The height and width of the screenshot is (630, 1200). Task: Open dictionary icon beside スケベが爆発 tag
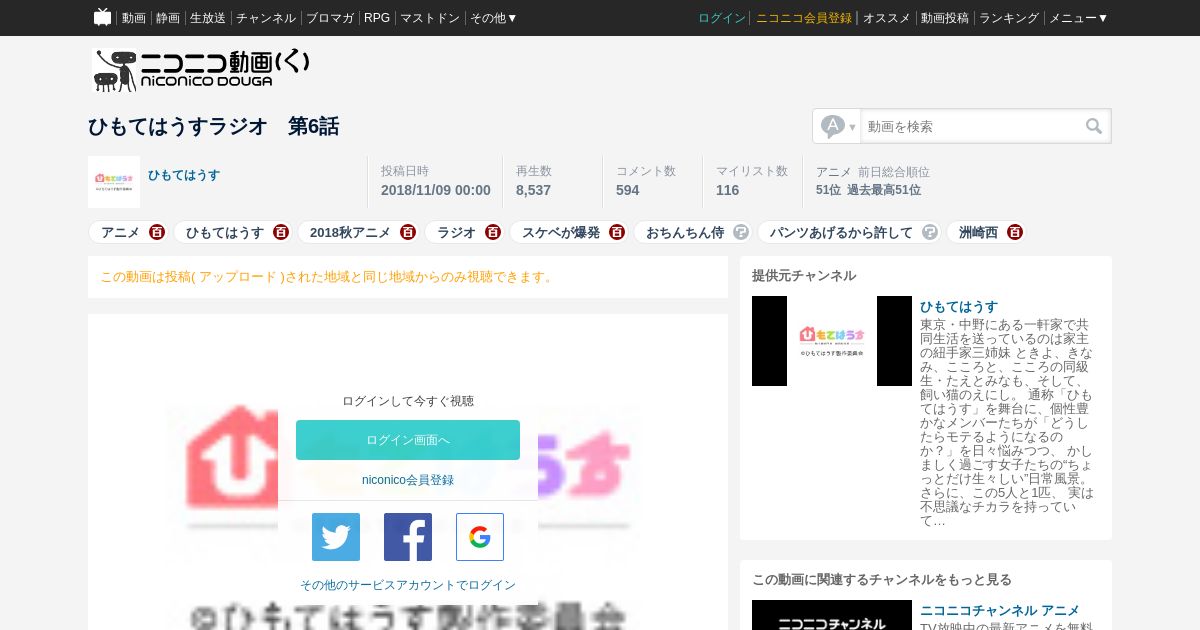point(617,232)
